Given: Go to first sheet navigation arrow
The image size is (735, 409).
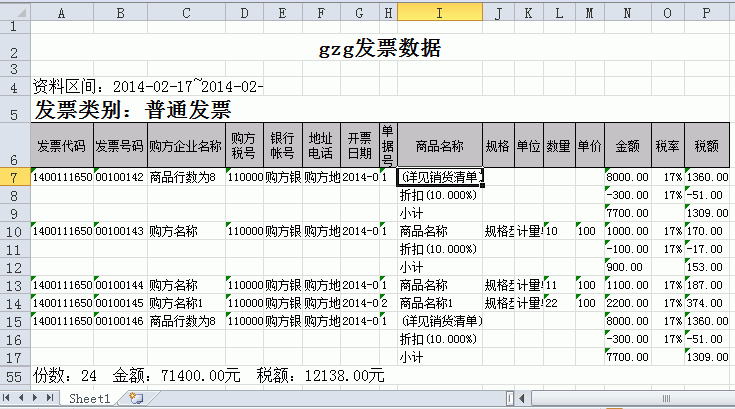Looking at the screenshot, I should [7, 398].
